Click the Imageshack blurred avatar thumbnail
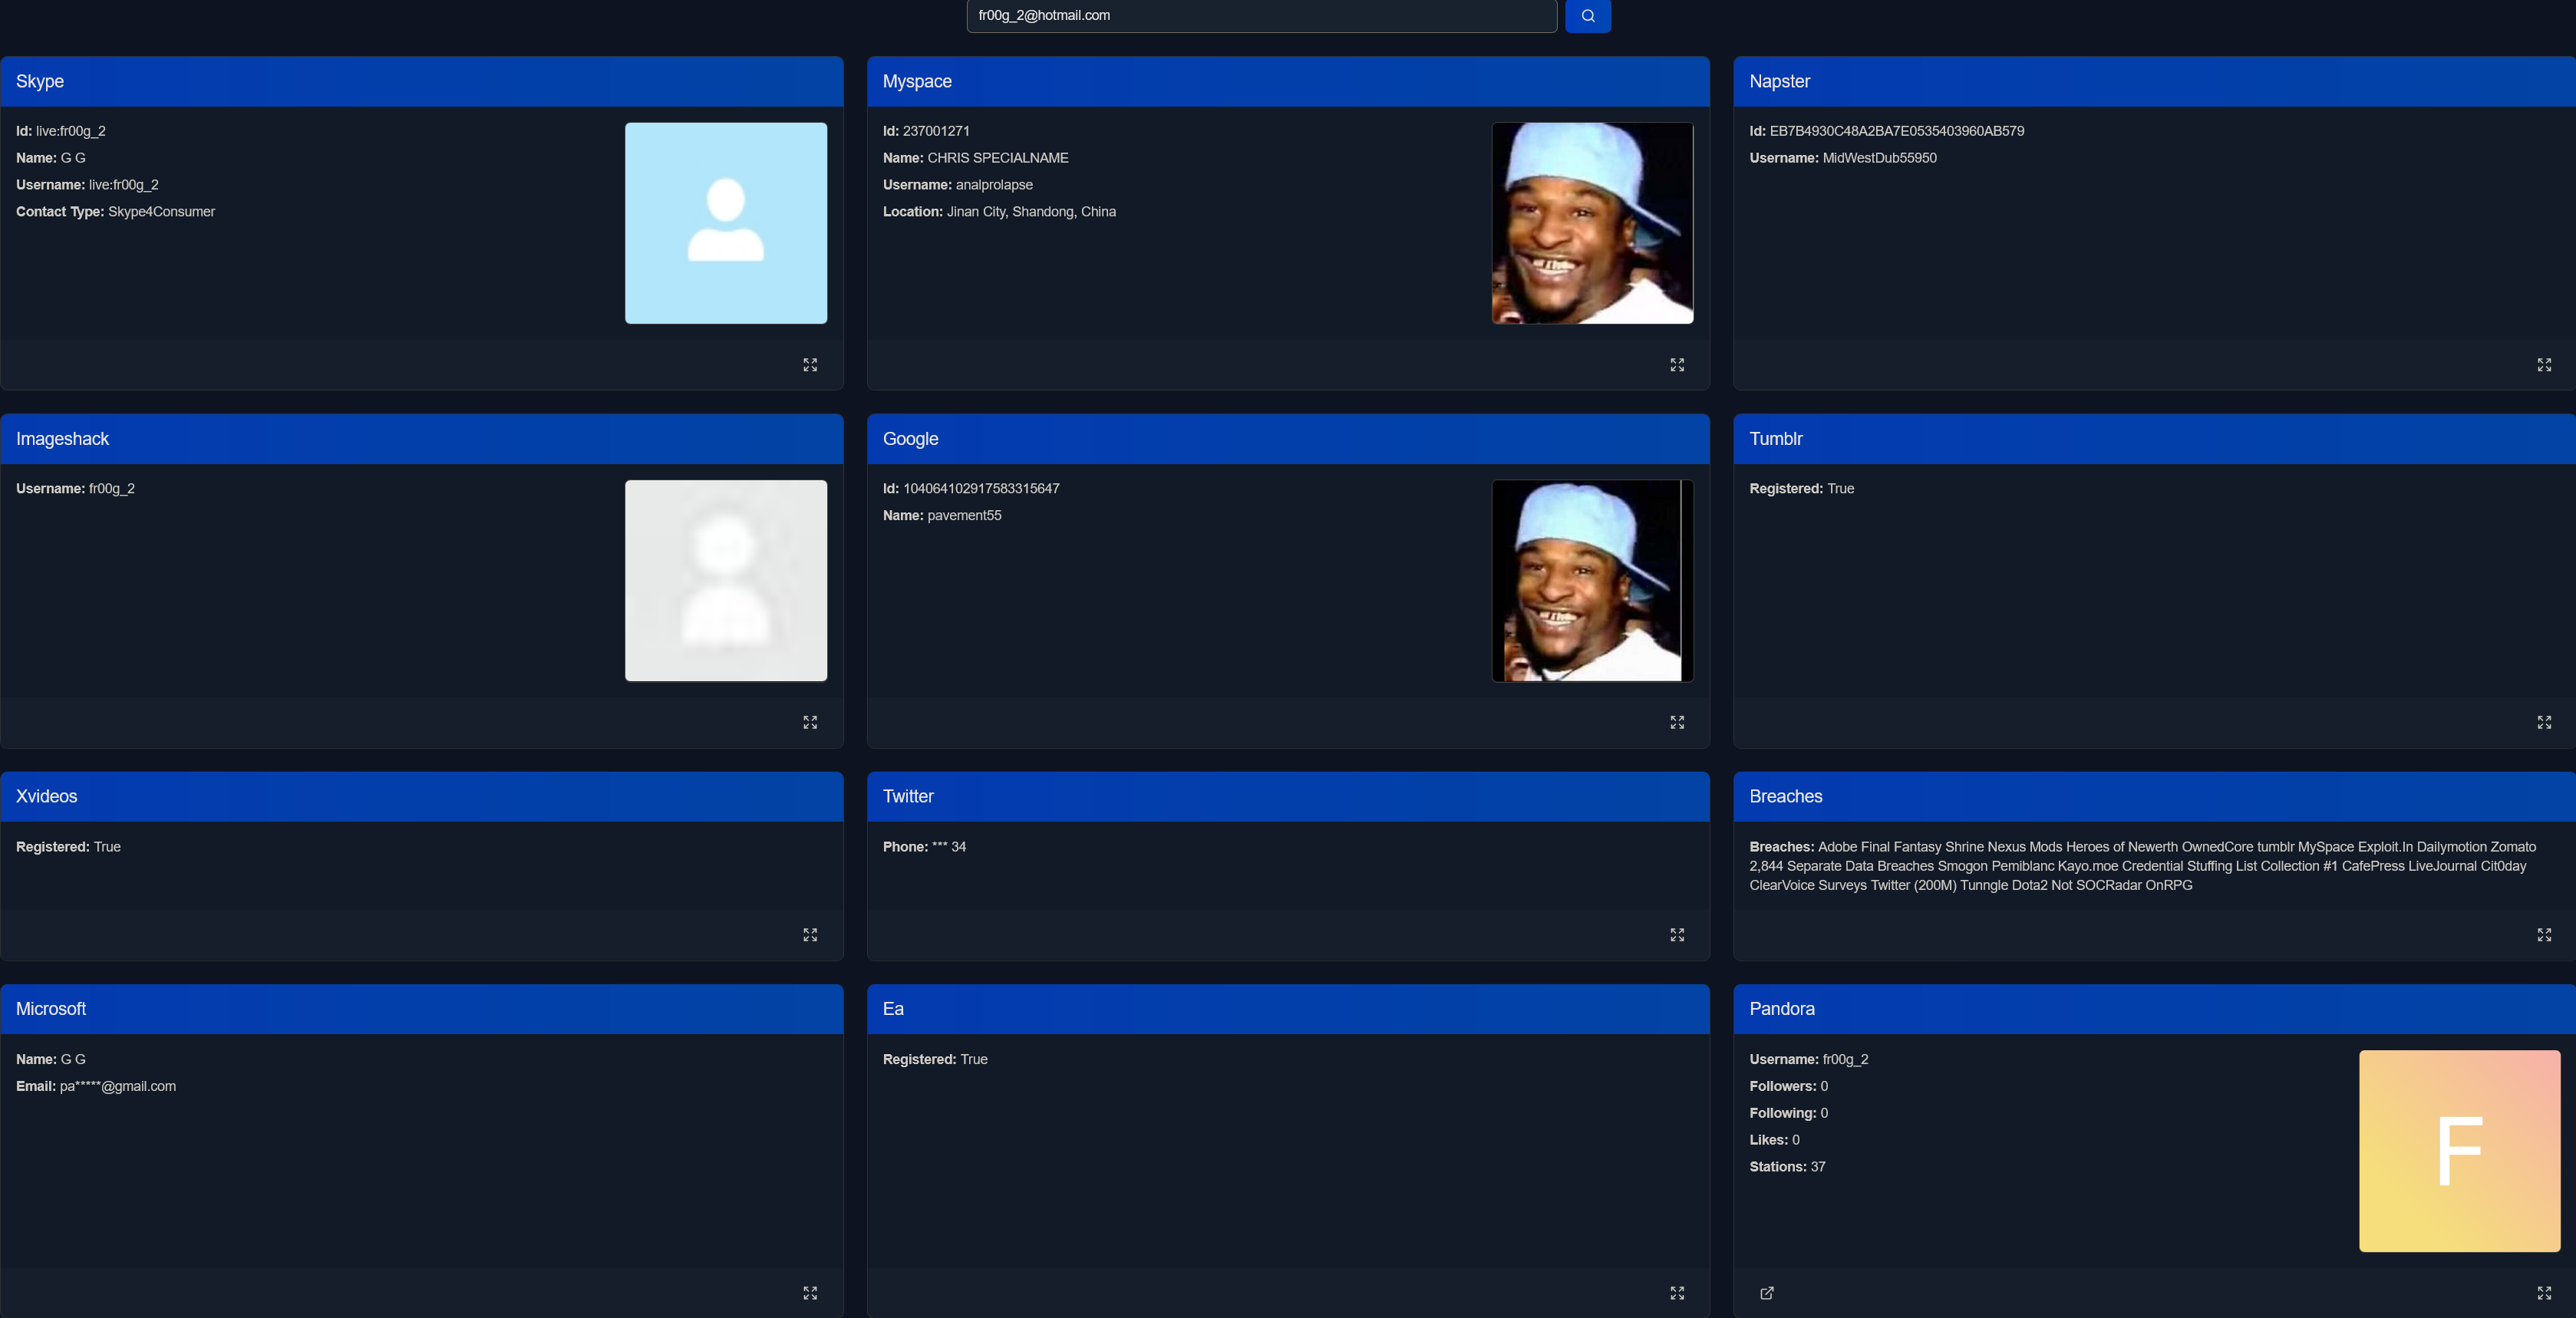 click(726, 580)
